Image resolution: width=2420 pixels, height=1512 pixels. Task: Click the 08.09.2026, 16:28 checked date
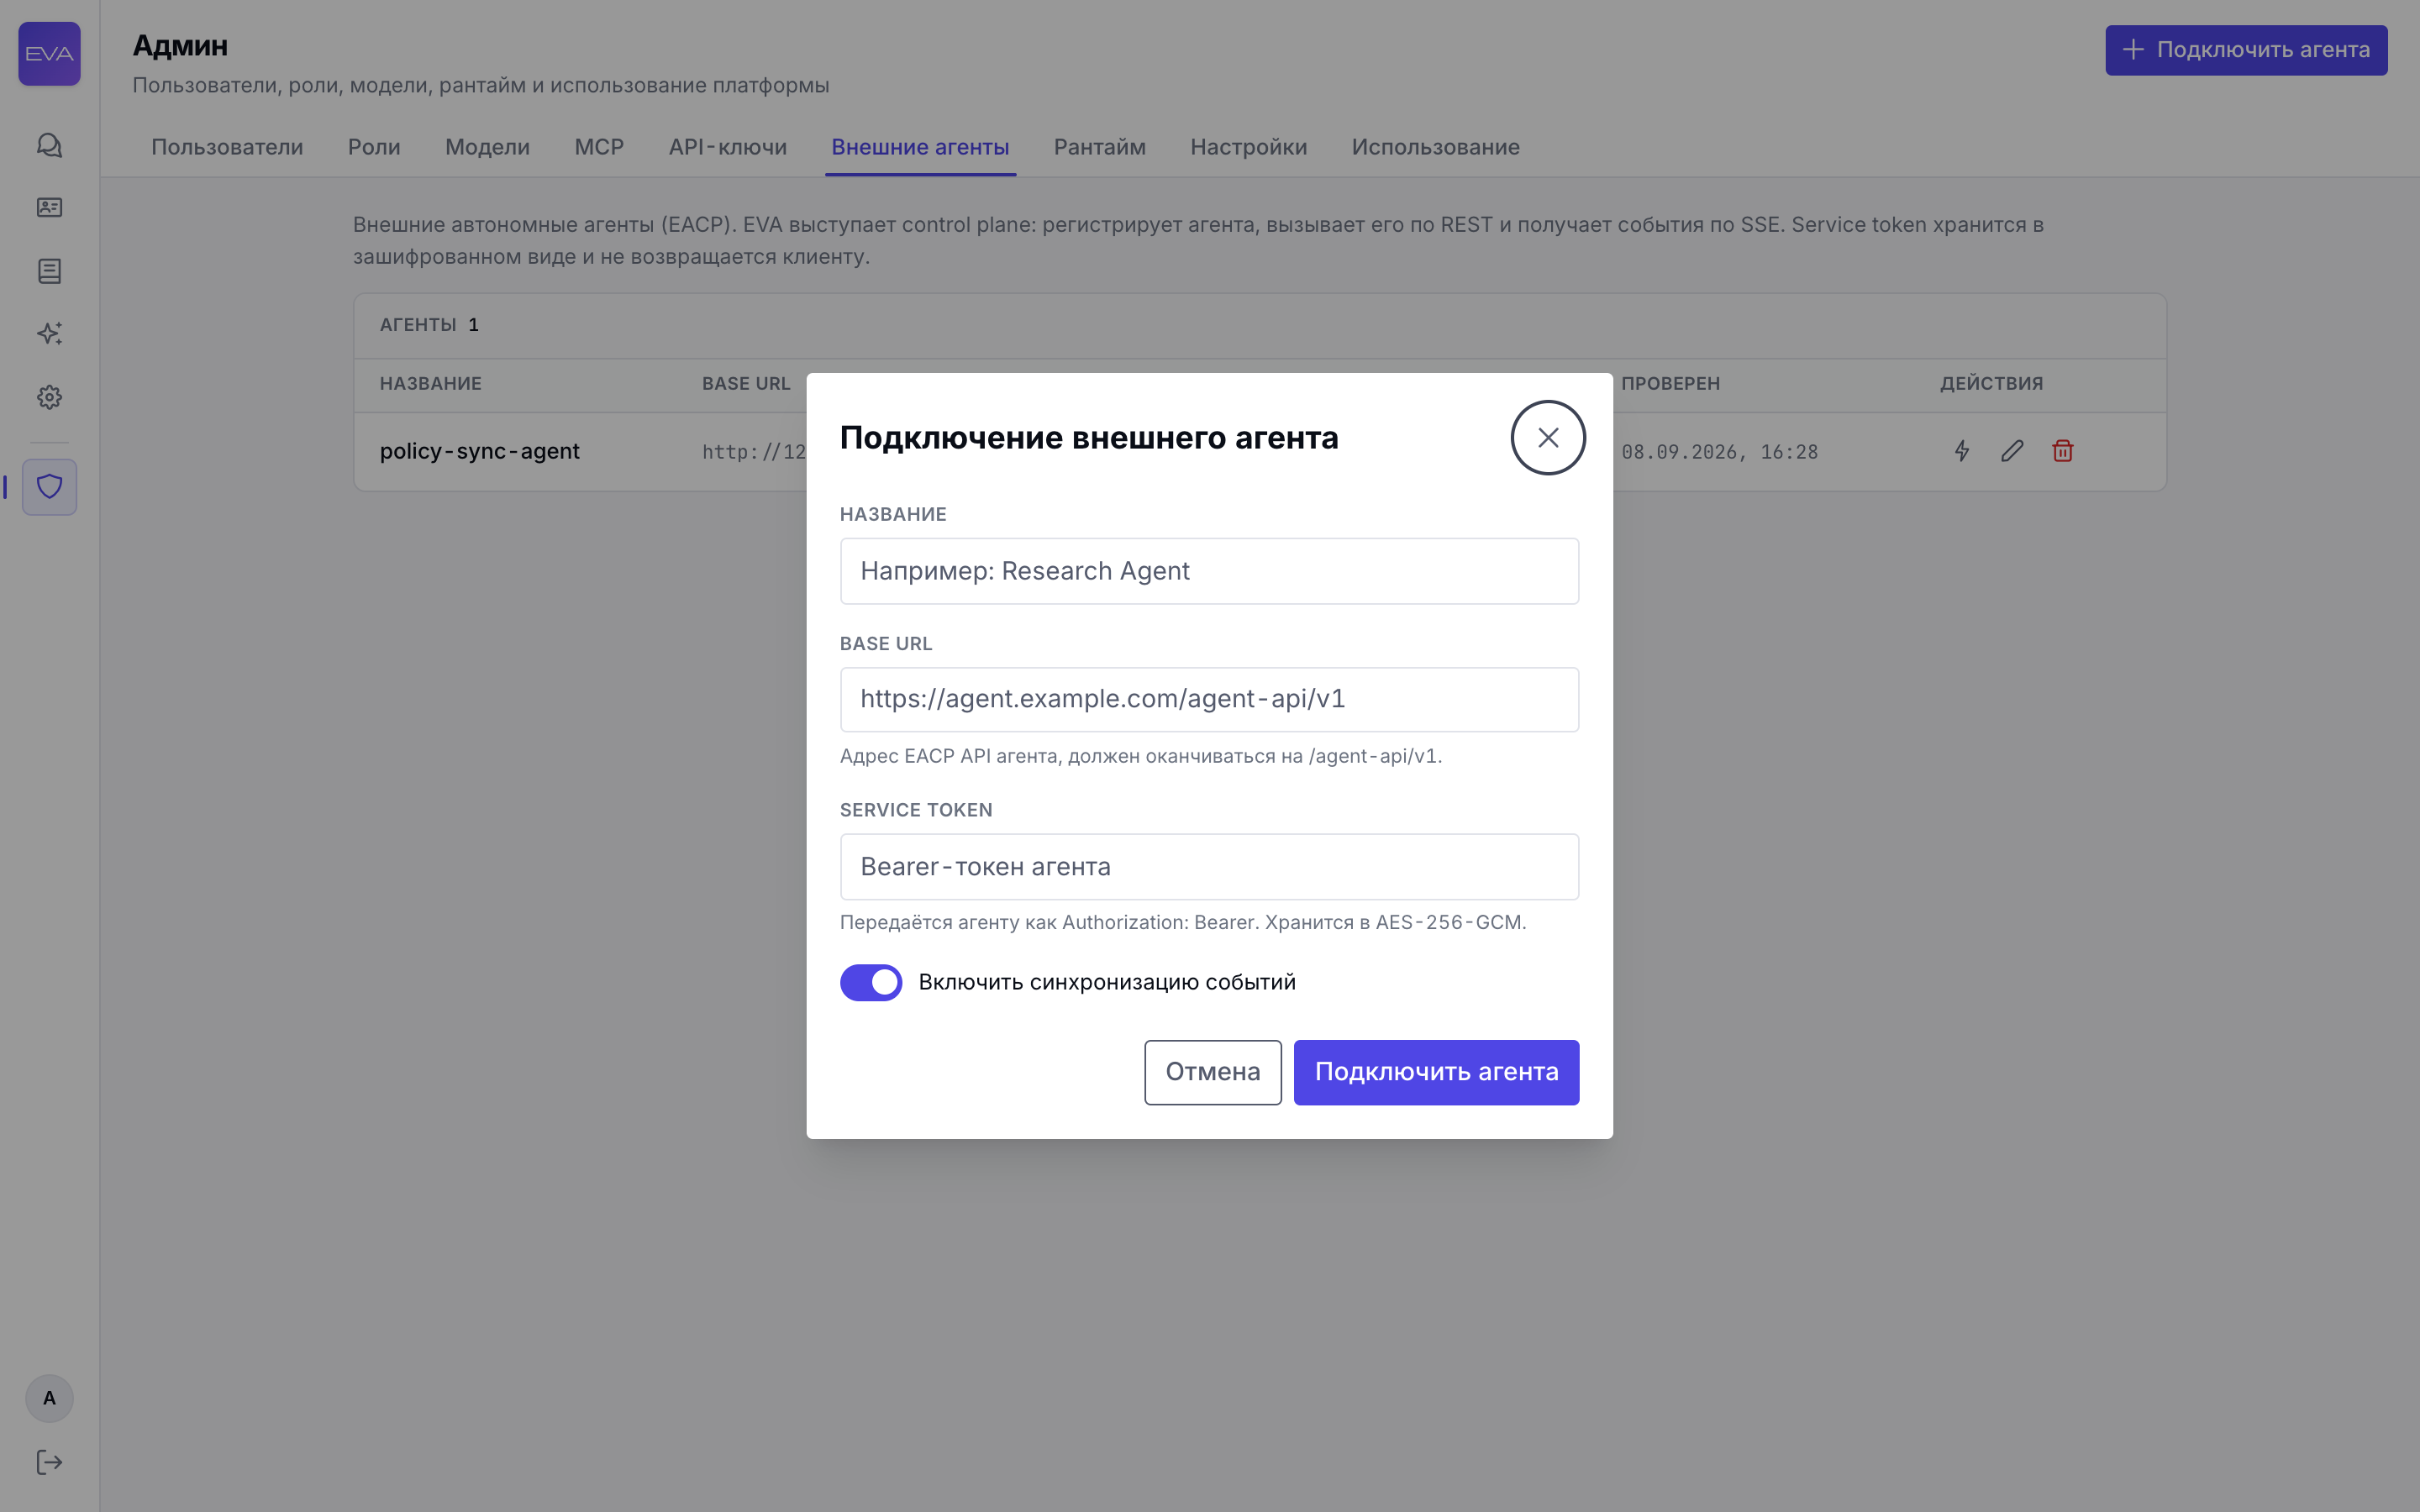tap(1719, 452)
